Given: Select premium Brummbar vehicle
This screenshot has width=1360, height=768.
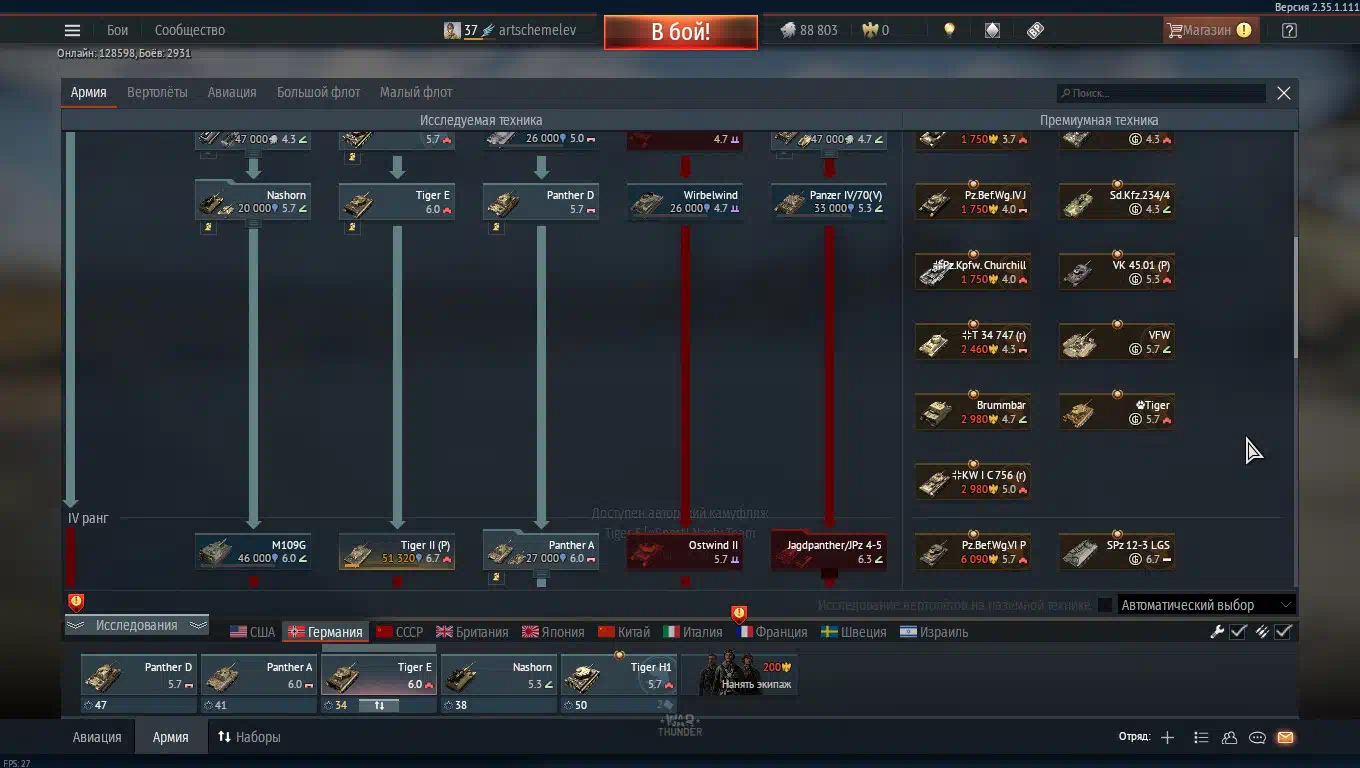Looking at the screenshot, I should pos(973,412).
